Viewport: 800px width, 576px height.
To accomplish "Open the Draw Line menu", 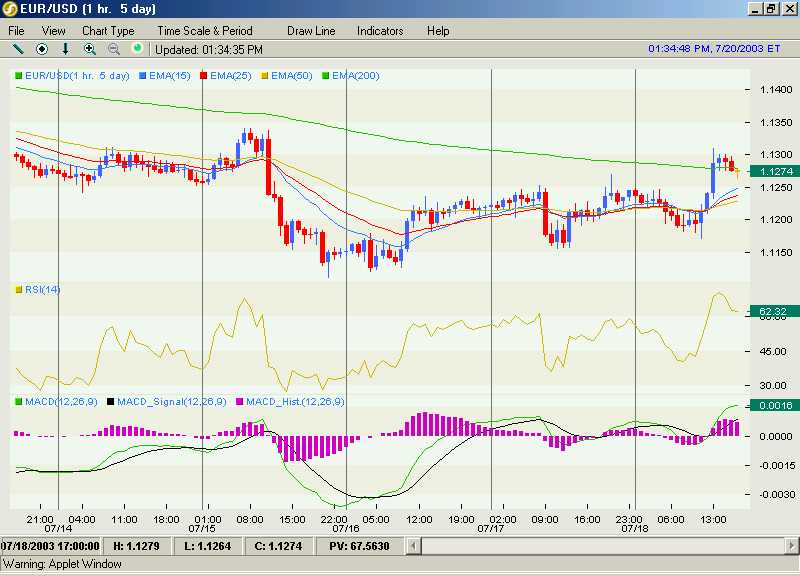I will tap(311, 31).
